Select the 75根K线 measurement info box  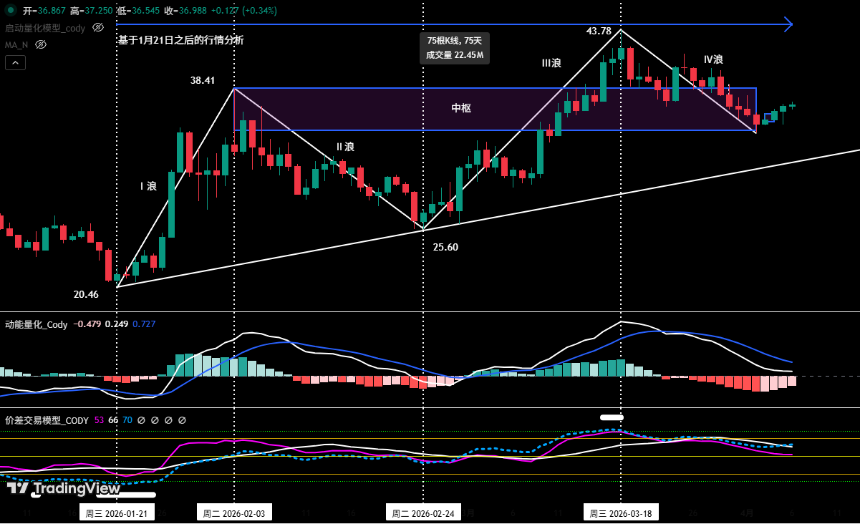455,48
